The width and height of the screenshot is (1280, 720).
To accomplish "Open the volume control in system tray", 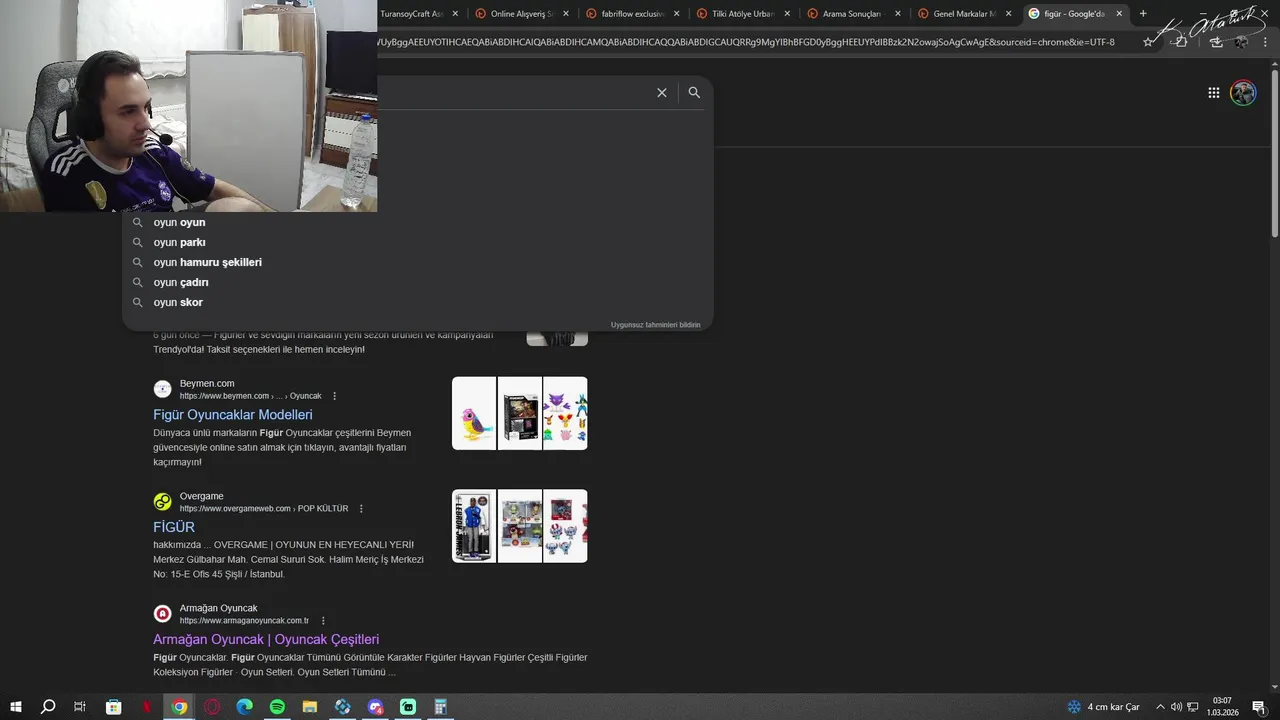I will point(1176,707).
